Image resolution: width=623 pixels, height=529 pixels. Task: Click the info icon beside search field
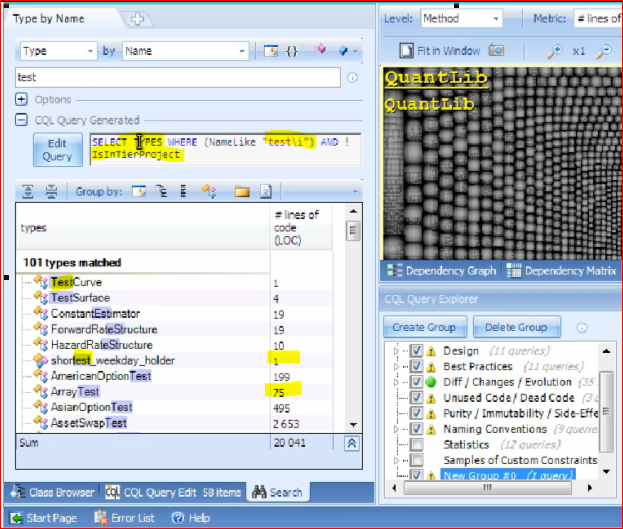tap(352, 78)
